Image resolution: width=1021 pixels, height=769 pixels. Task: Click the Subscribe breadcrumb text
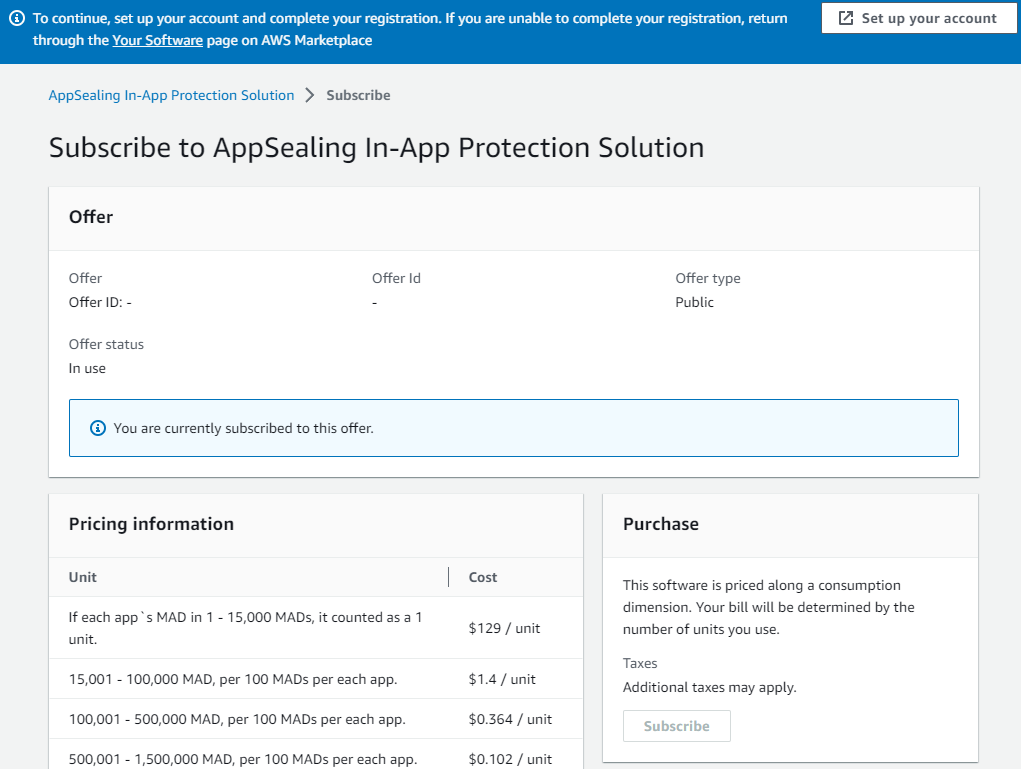pyautogui.click(x=358, y=95)
